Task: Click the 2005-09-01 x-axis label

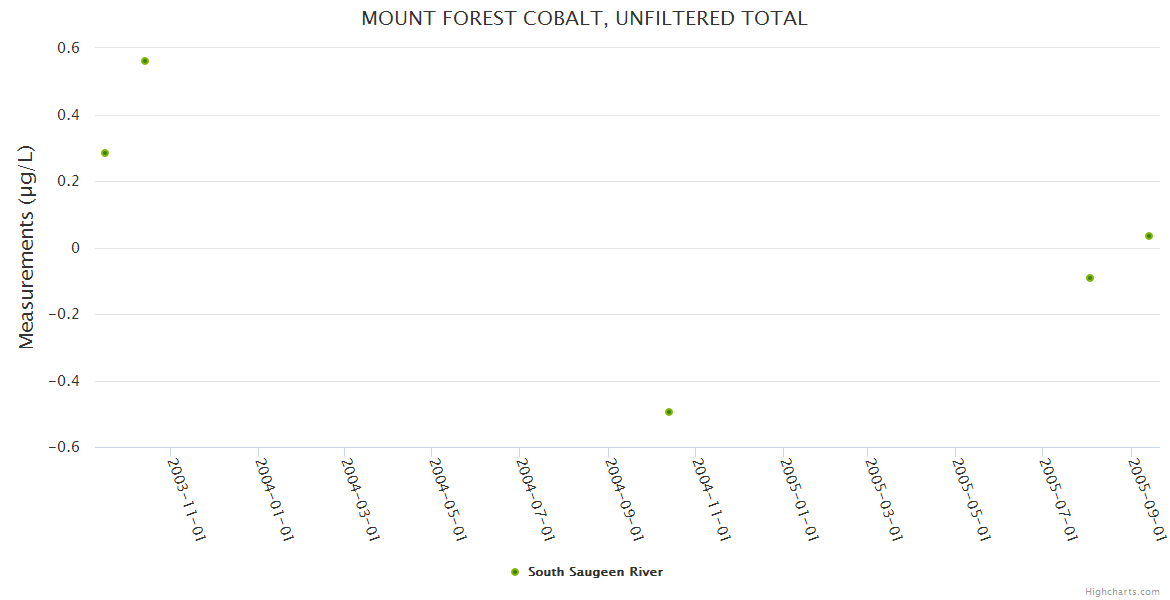Action: click(1147, 499)
